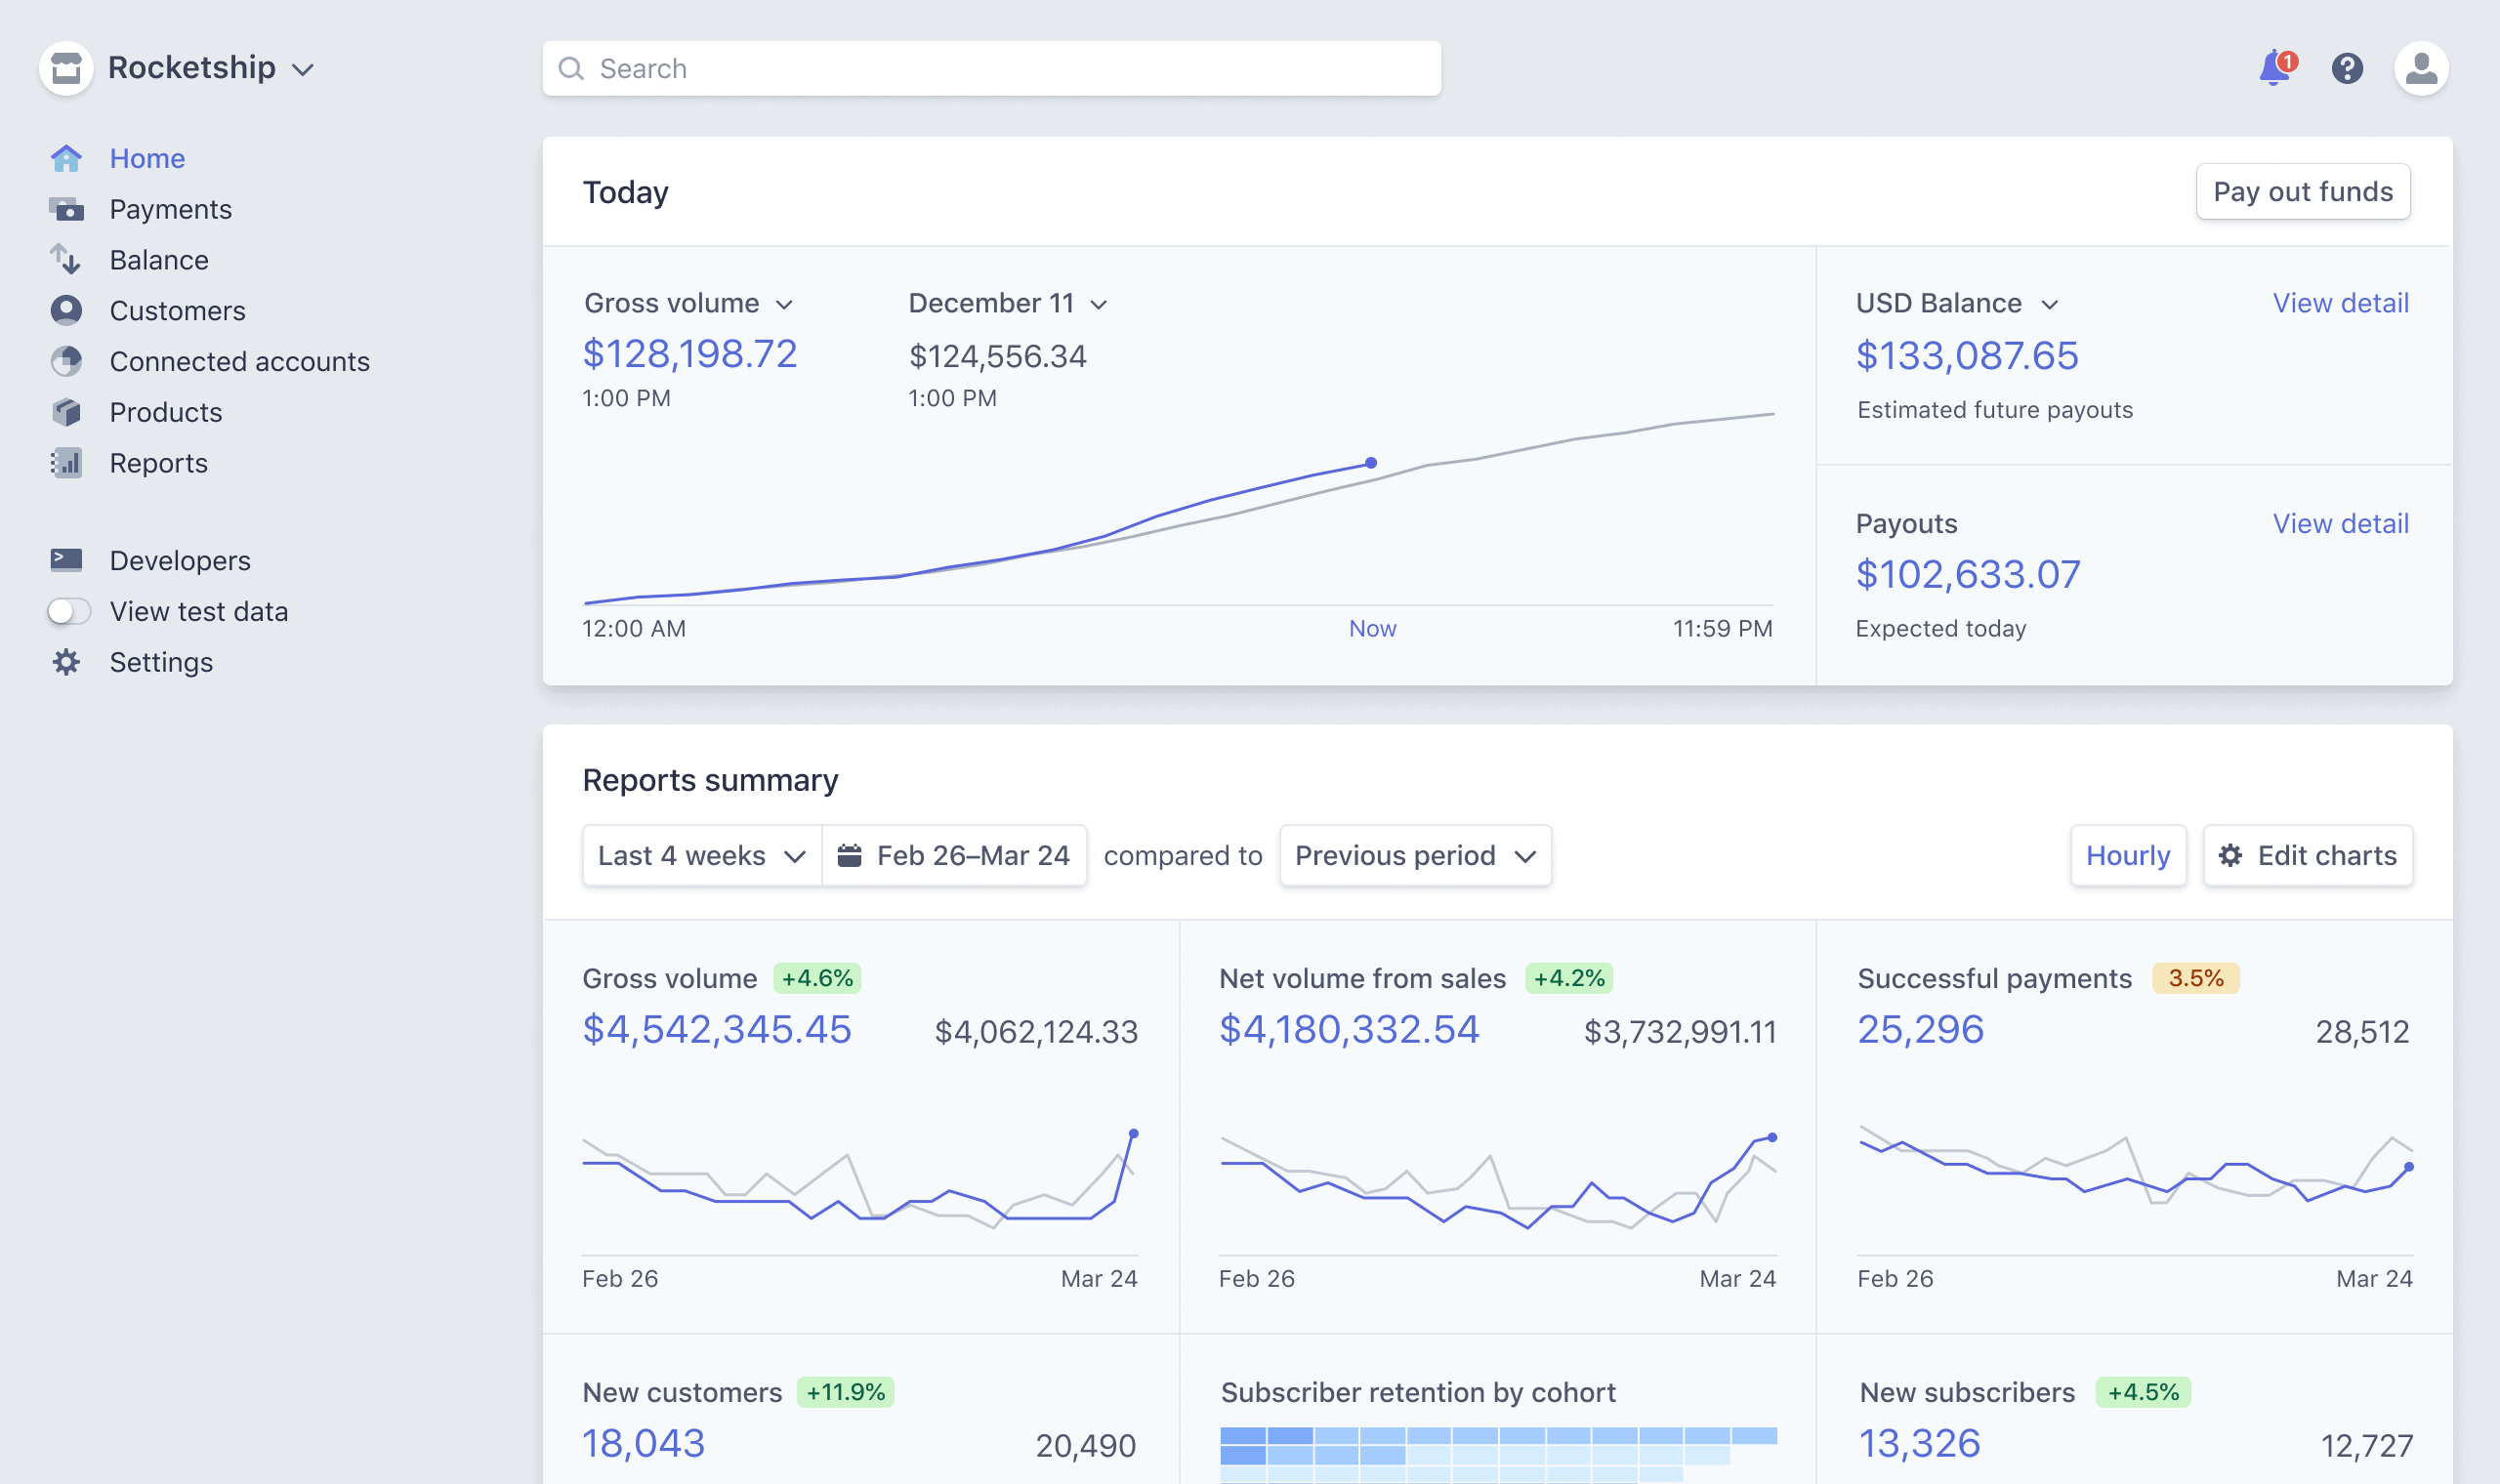
Task: Switch chart granularity to Hourly
Action: pos(2128,855)
